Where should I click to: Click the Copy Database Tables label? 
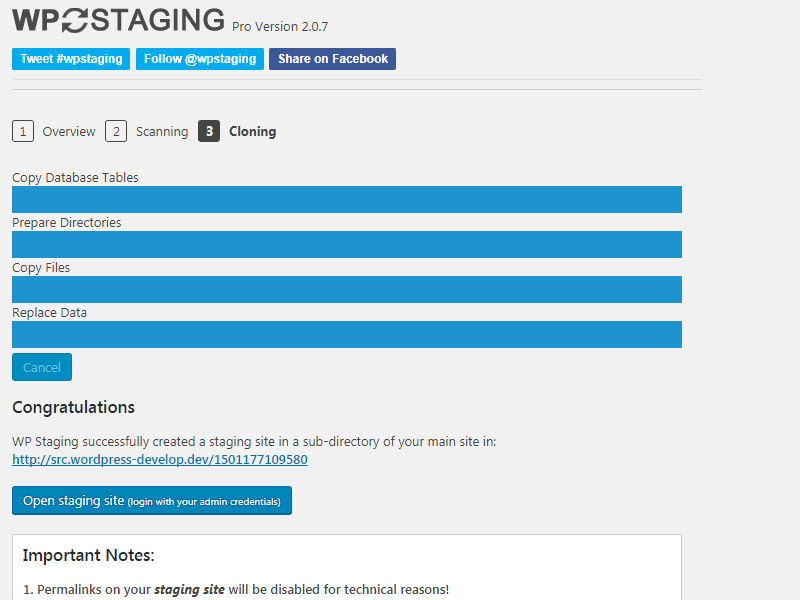pyautogui.click(x=75, y=178)
